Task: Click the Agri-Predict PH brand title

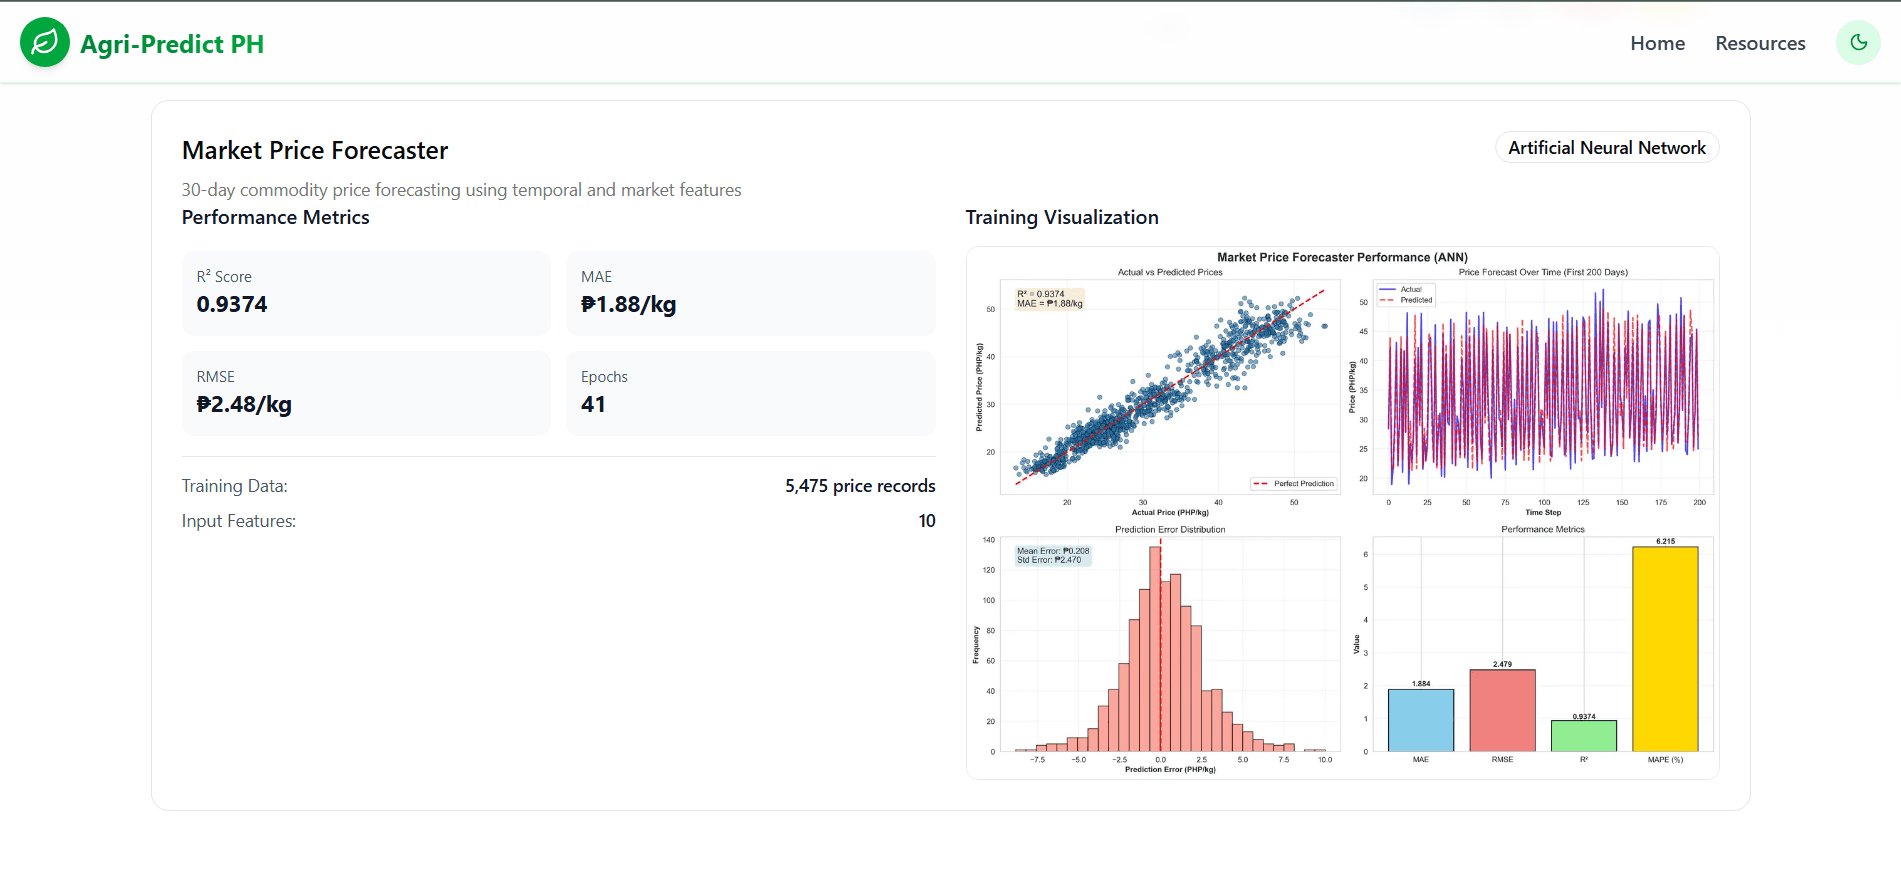Action: coord(172,44)
